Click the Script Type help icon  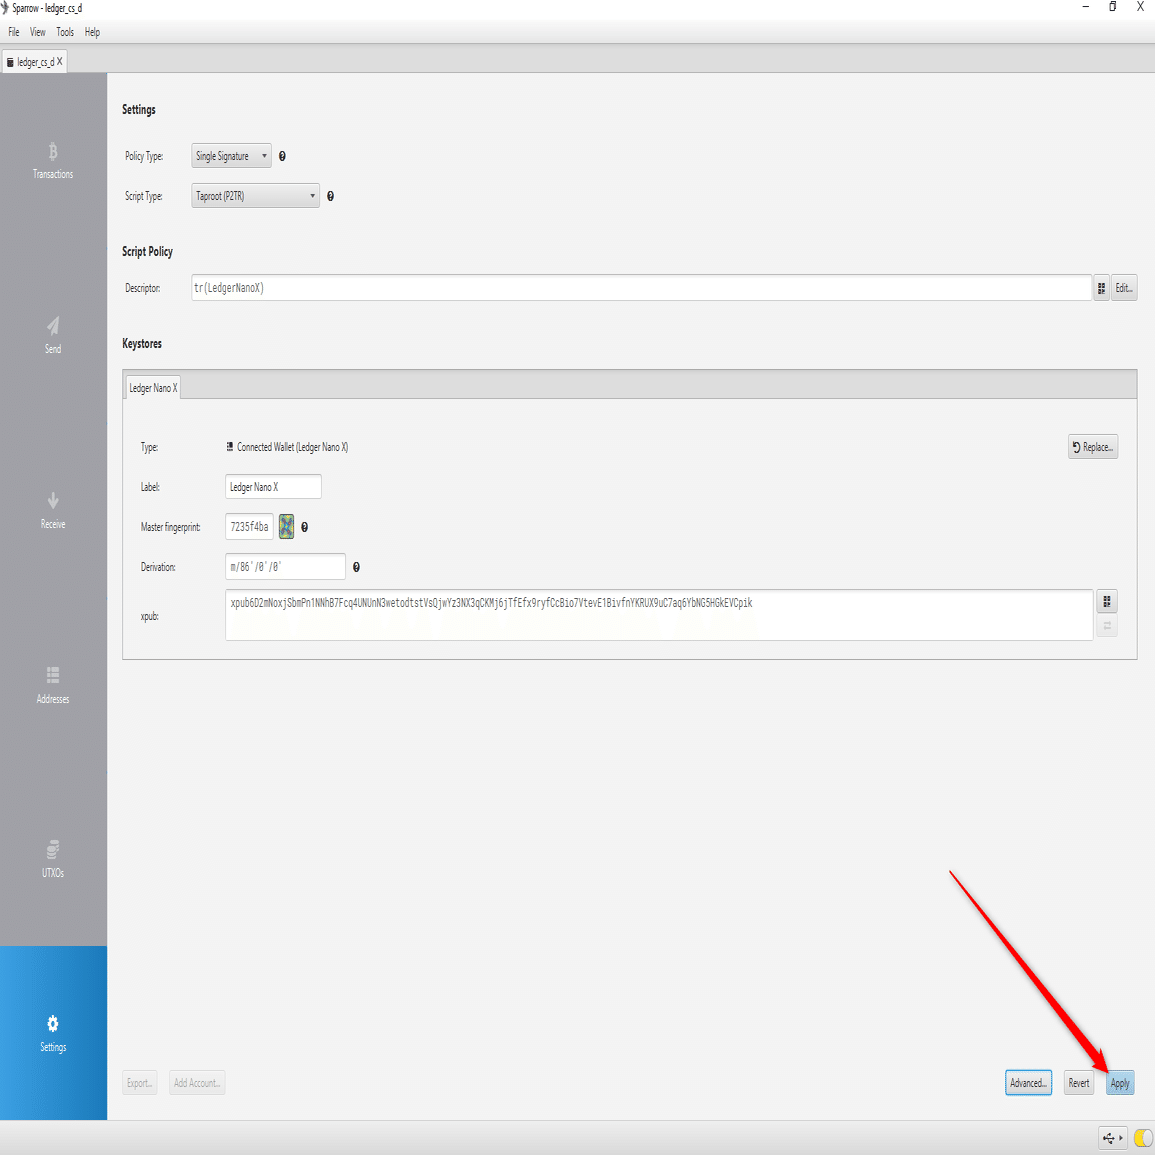(x=330, y=196)
